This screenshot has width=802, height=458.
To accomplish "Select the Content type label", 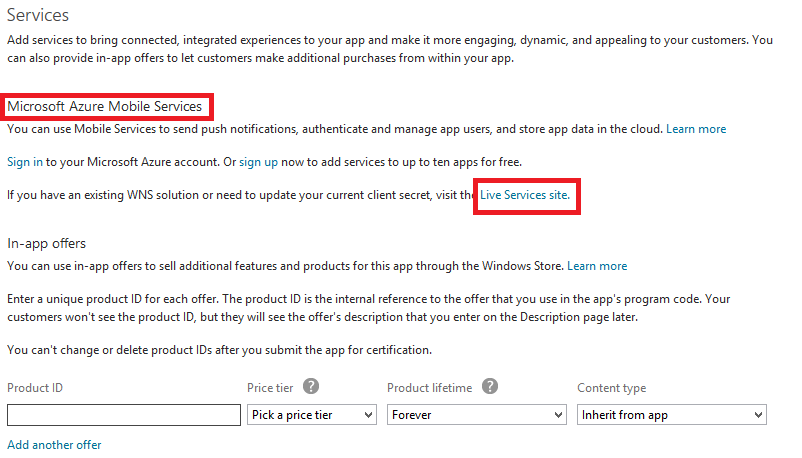I will (612, 388).
